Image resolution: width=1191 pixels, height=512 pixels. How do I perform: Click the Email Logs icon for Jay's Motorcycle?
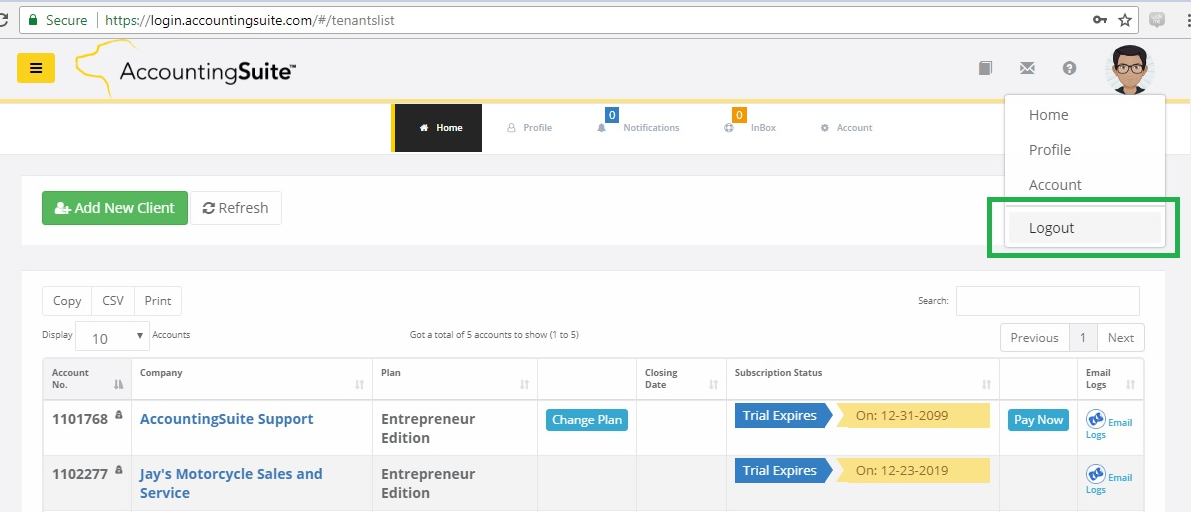(x=1096, y=474)
